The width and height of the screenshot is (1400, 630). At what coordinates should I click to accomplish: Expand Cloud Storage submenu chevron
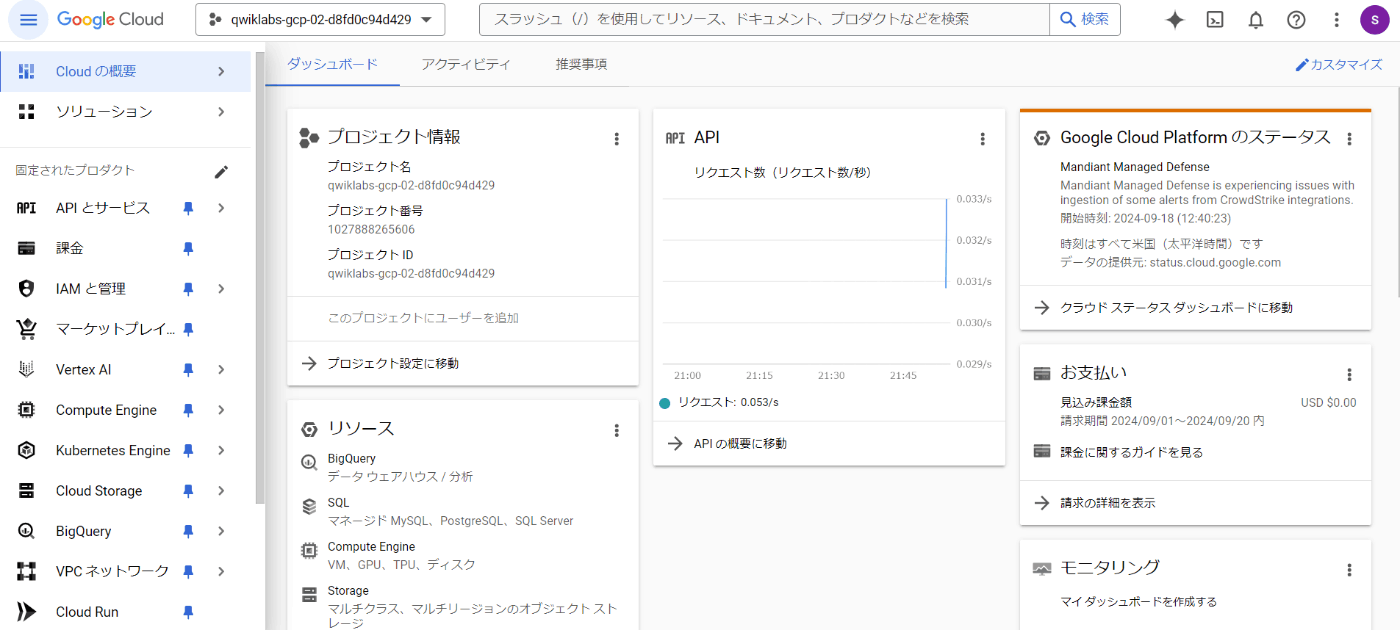[221, 491]
